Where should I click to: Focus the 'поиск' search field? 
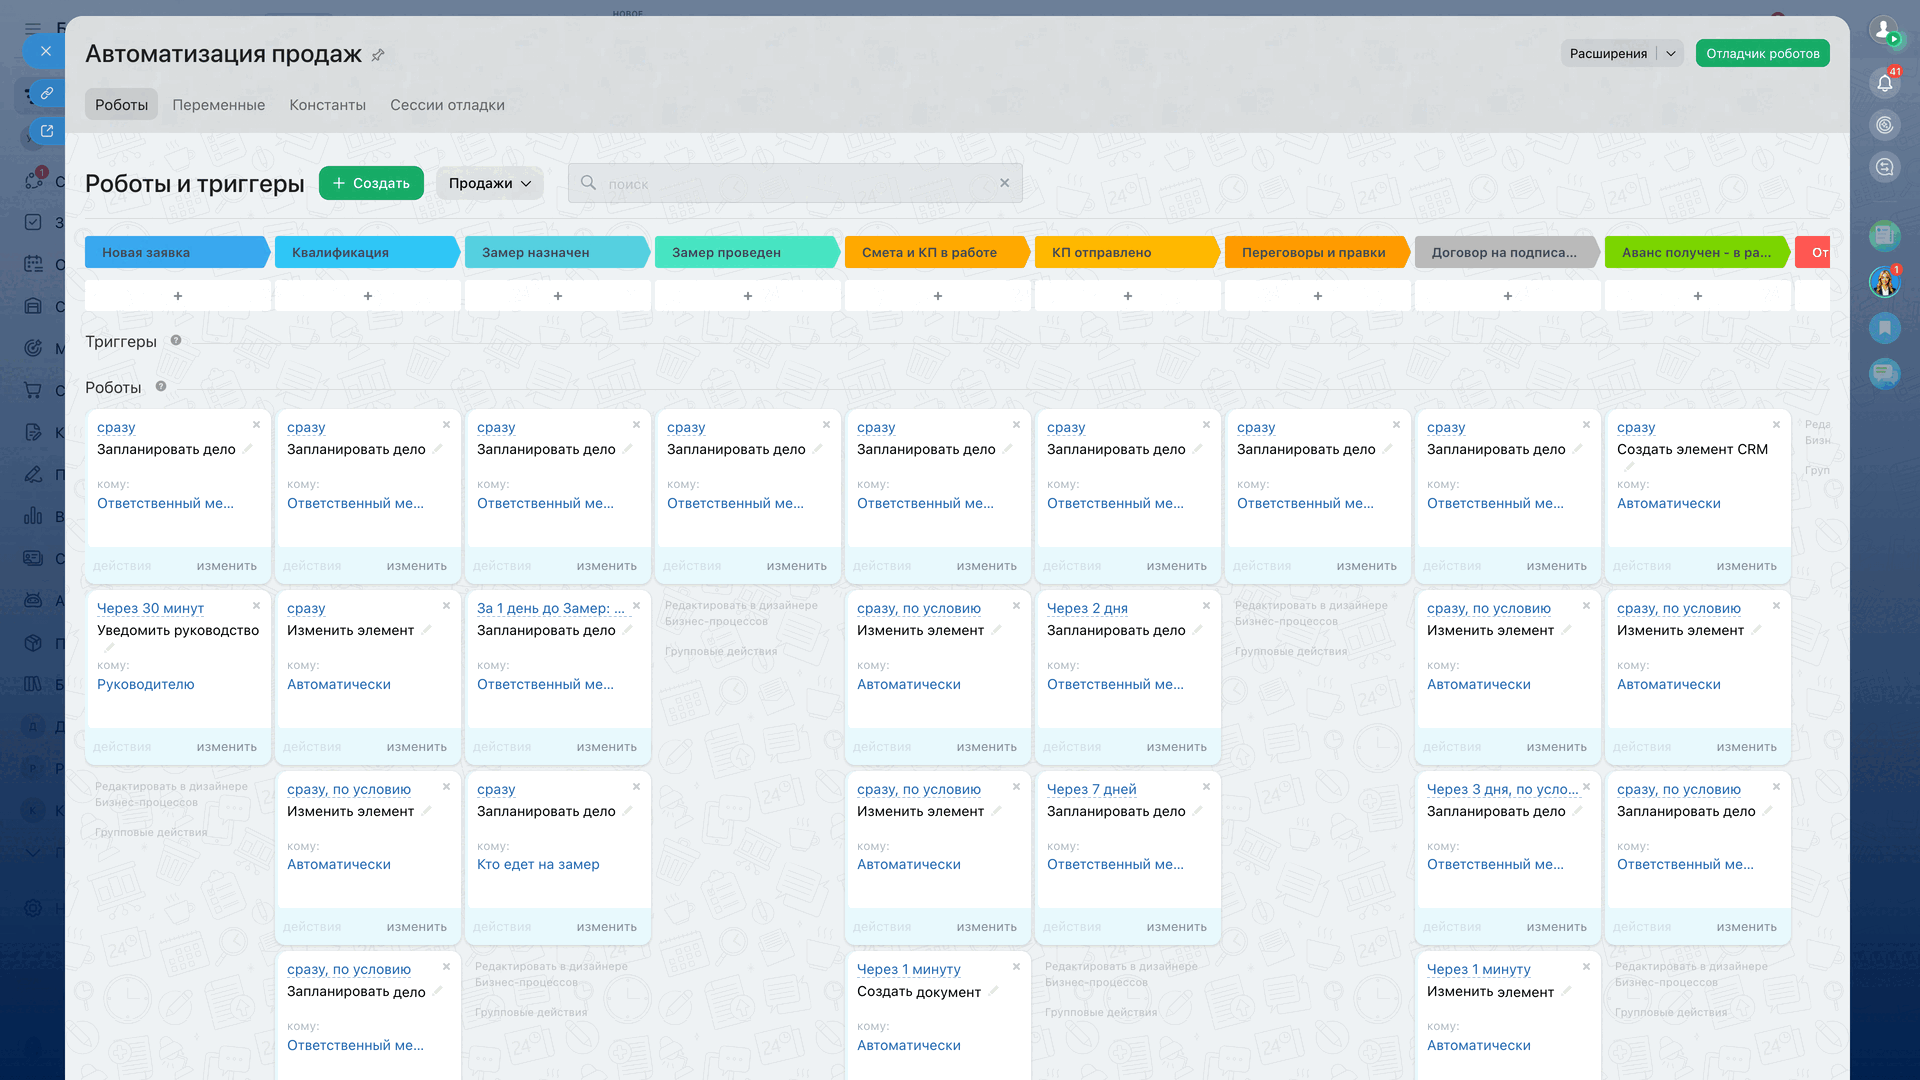pyautogui.click(x=795, y=183)
